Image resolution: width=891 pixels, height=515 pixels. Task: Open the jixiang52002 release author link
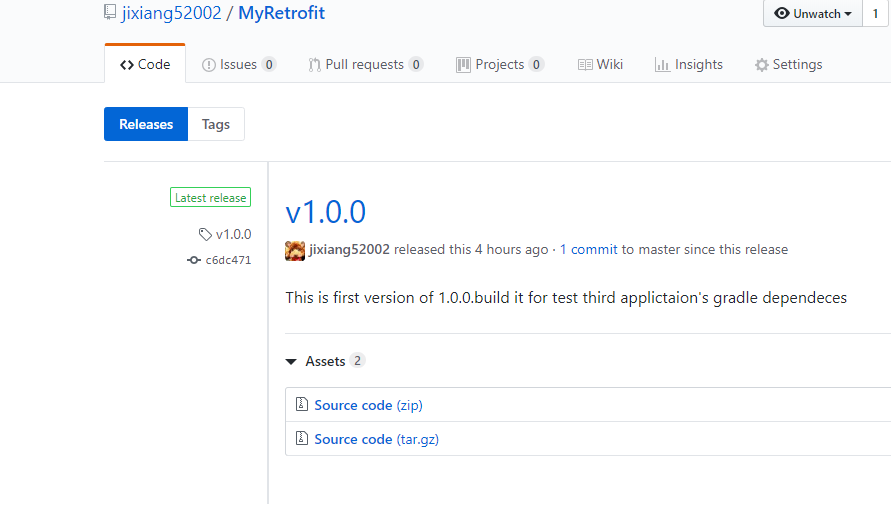pos(349,249)
